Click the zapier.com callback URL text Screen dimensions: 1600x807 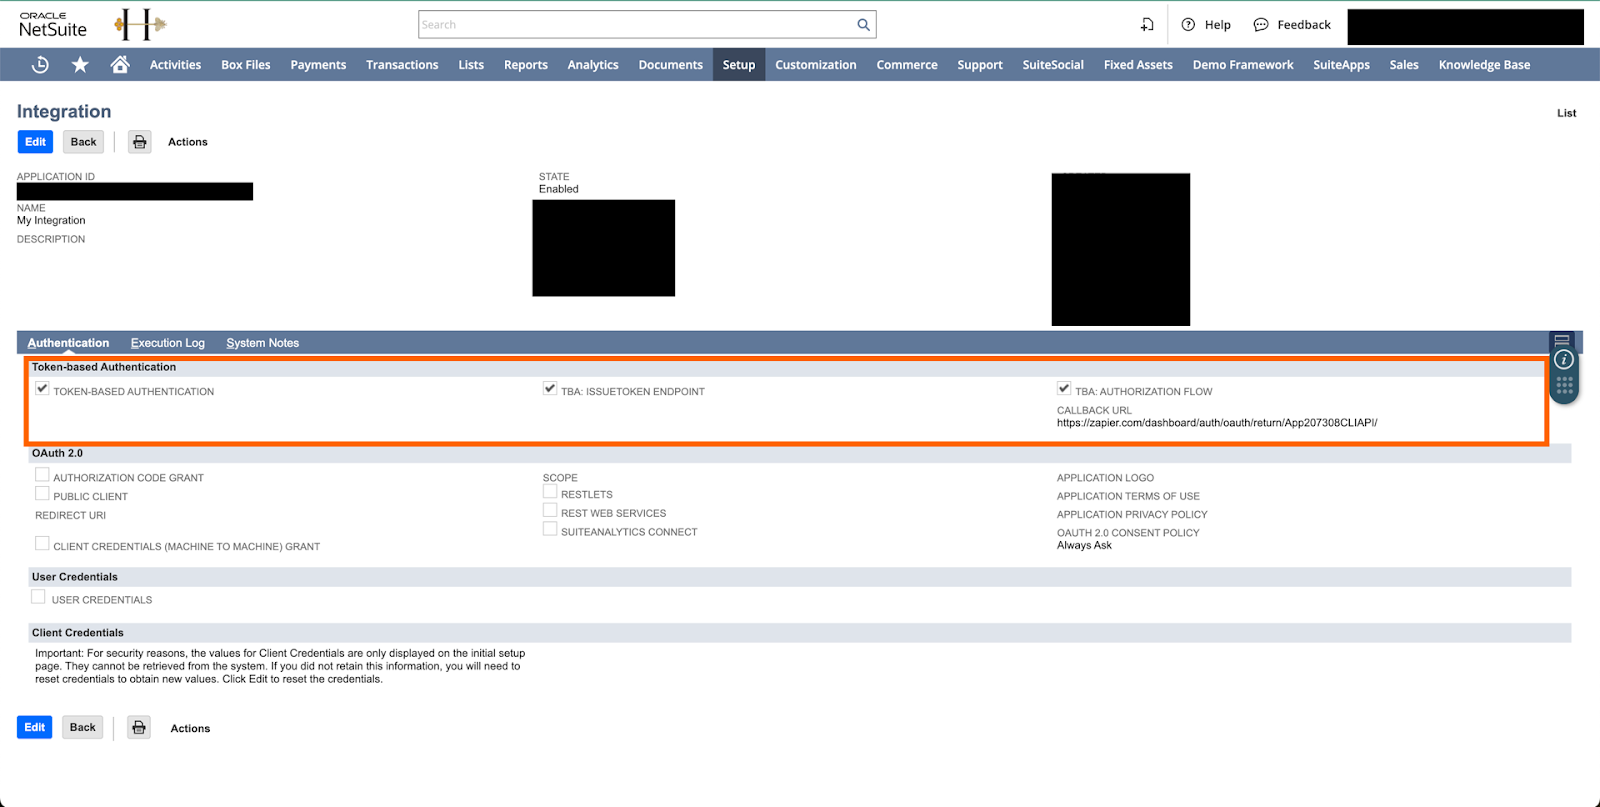[1217, 423]
